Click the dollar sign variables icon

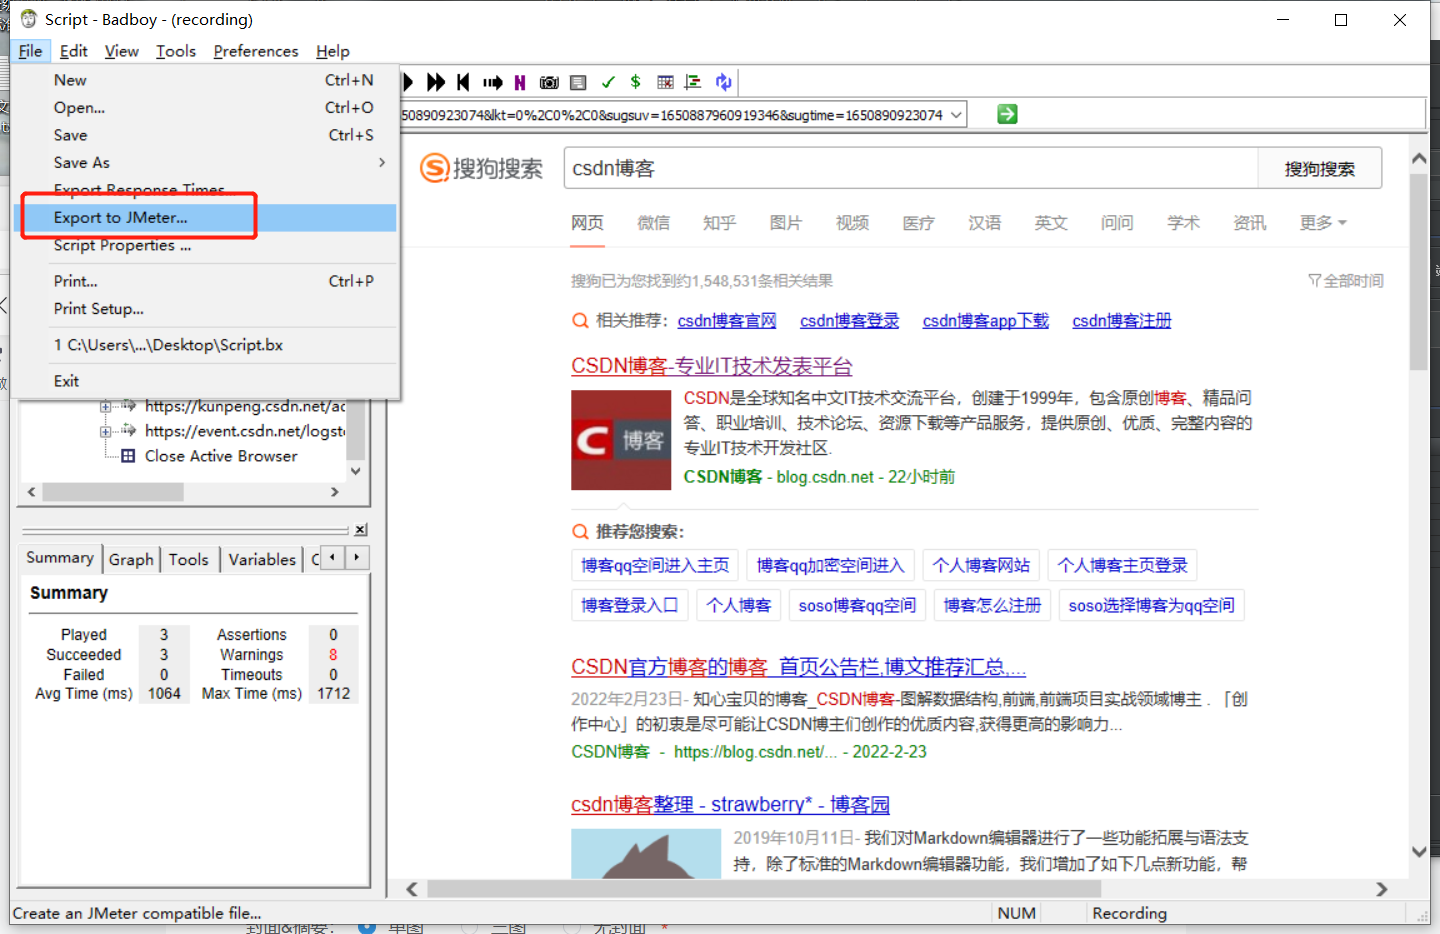click(635, 82)
